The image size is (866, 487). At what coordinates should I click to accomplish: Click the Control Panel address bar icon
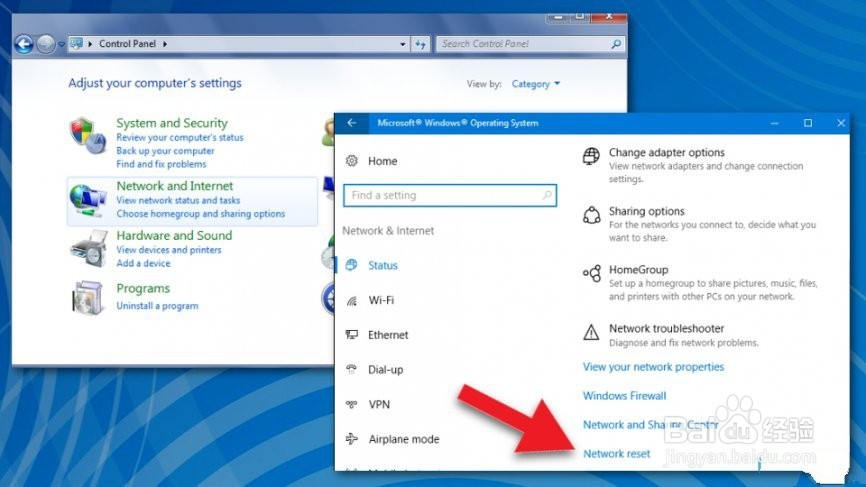[77, 43]
